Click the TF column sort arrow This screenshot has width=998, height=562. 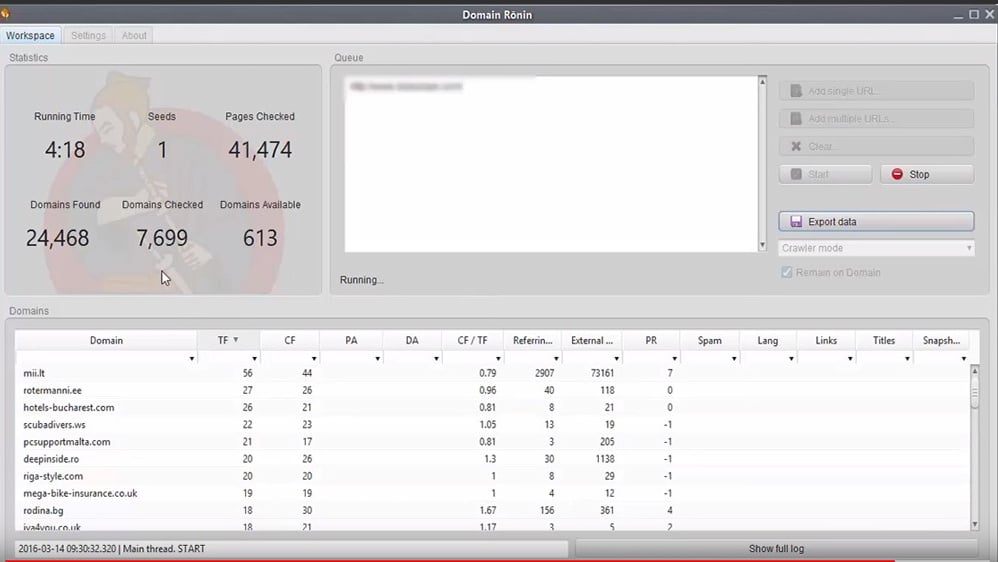tap(236, 340)
